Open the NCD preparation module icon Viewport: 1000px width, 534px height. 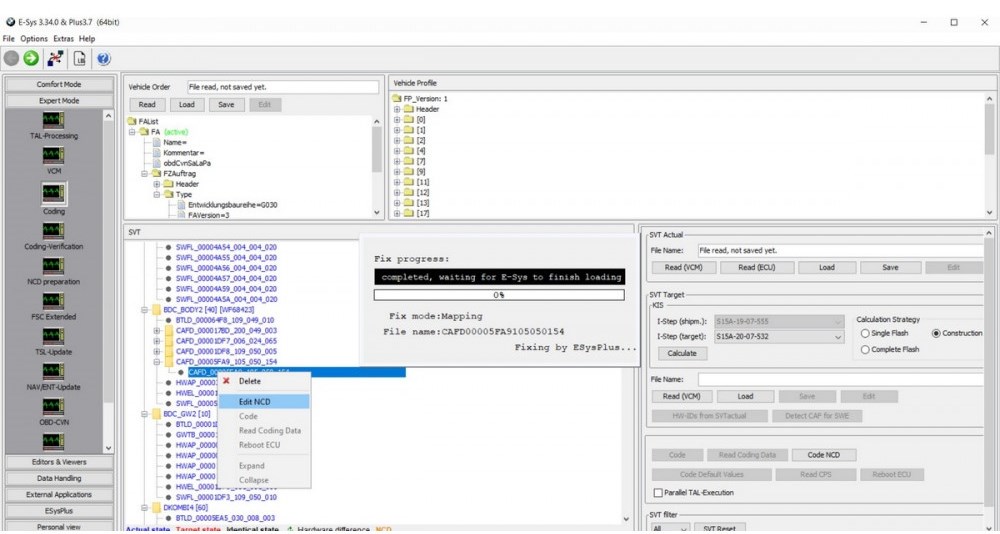[x=54, y=265]
